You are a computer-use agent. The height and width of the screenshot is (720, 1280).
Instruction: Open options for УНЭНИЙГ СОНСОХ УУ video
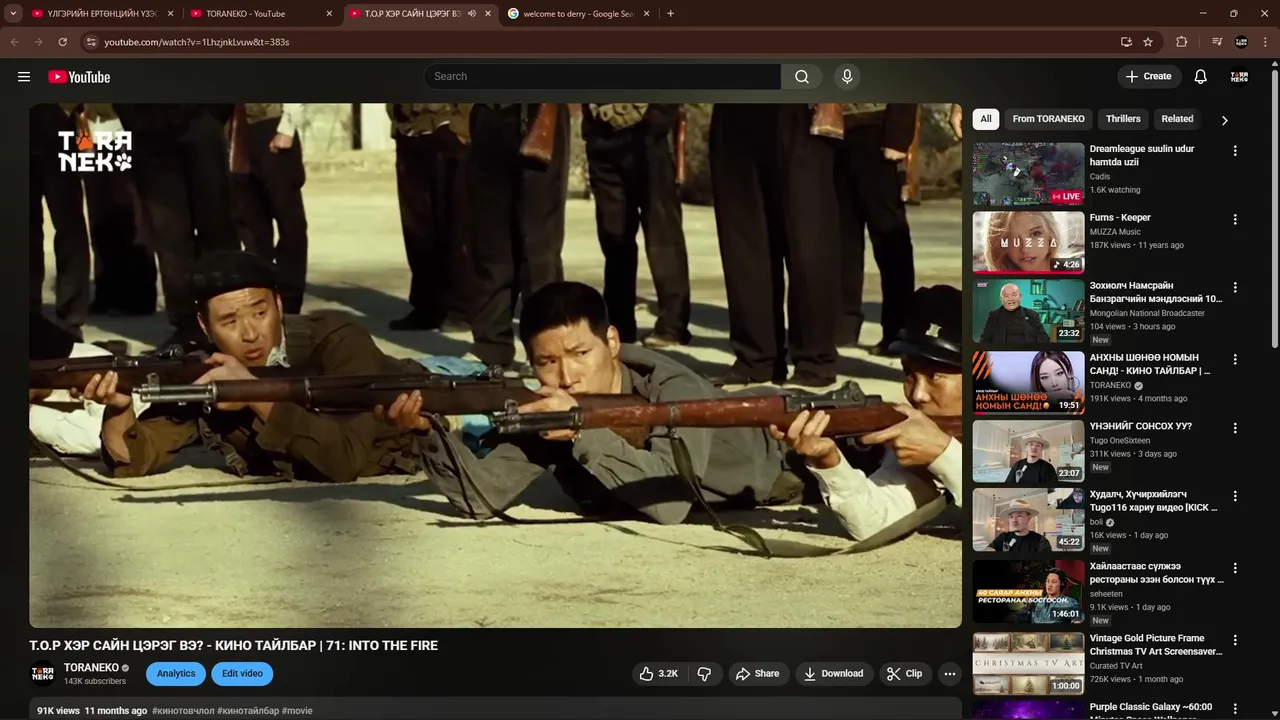pyautogui.click(x=1235, y=428)
